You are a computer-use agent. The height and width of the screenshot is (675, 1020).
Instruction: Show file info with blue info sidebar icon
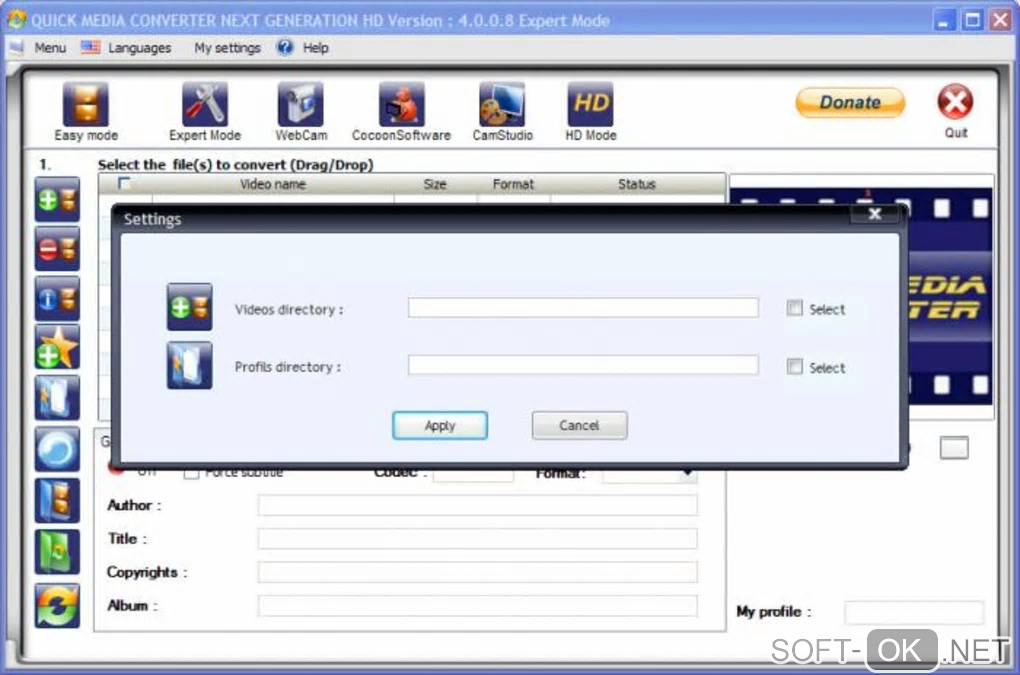(x=58, y=298)
